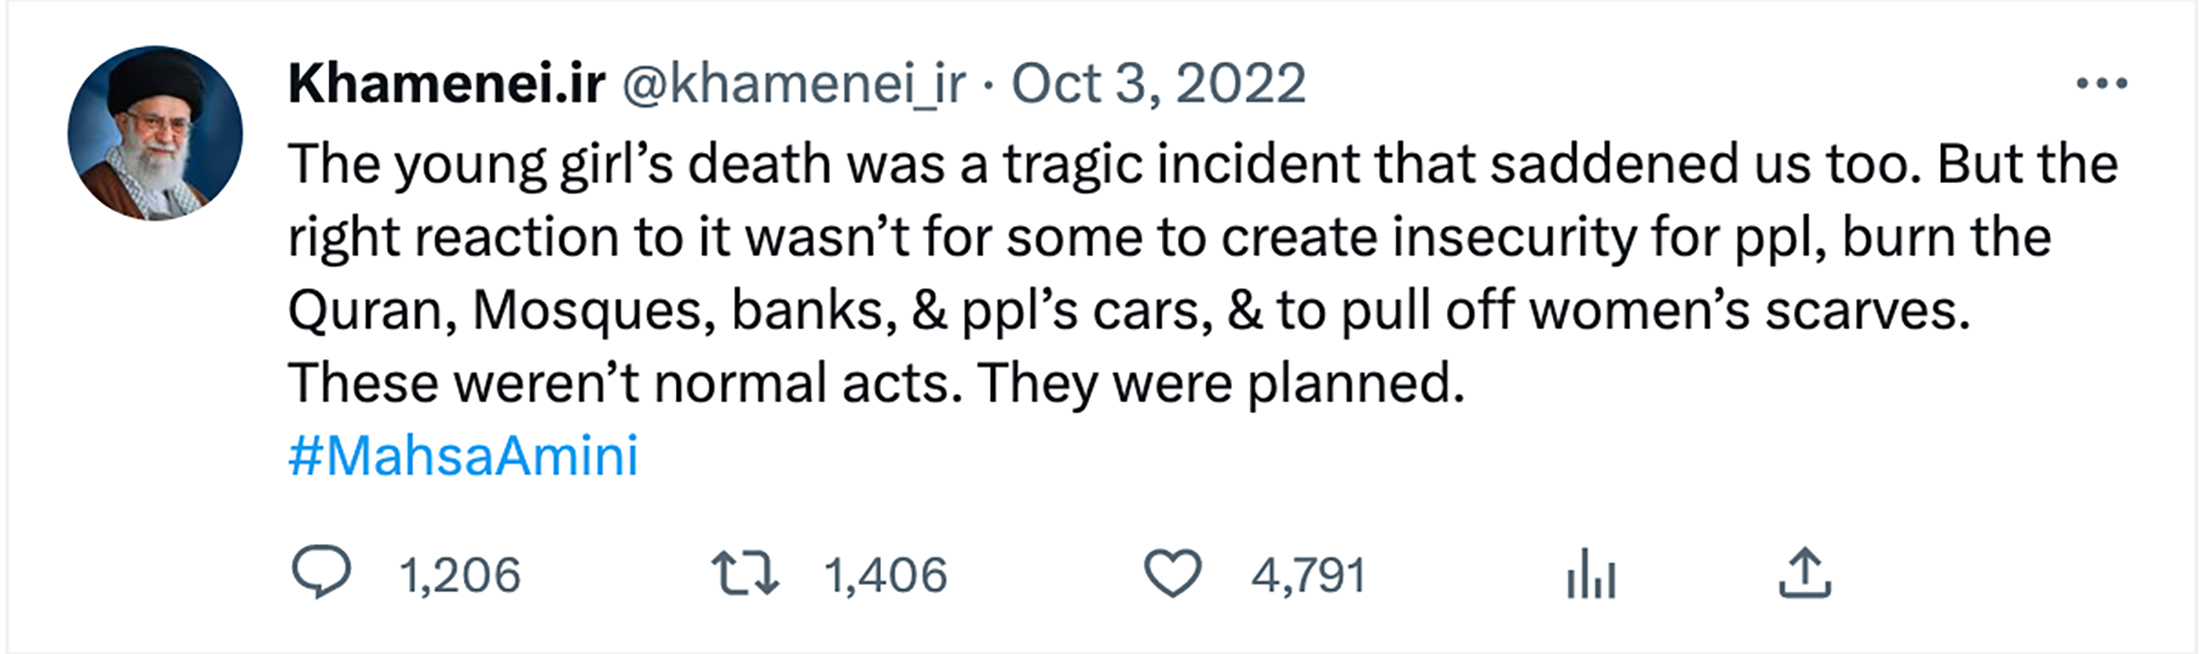Open the Oct 3, 2022 timestamp link
Screen dimensions: 2200x654
pos(1158,84)
